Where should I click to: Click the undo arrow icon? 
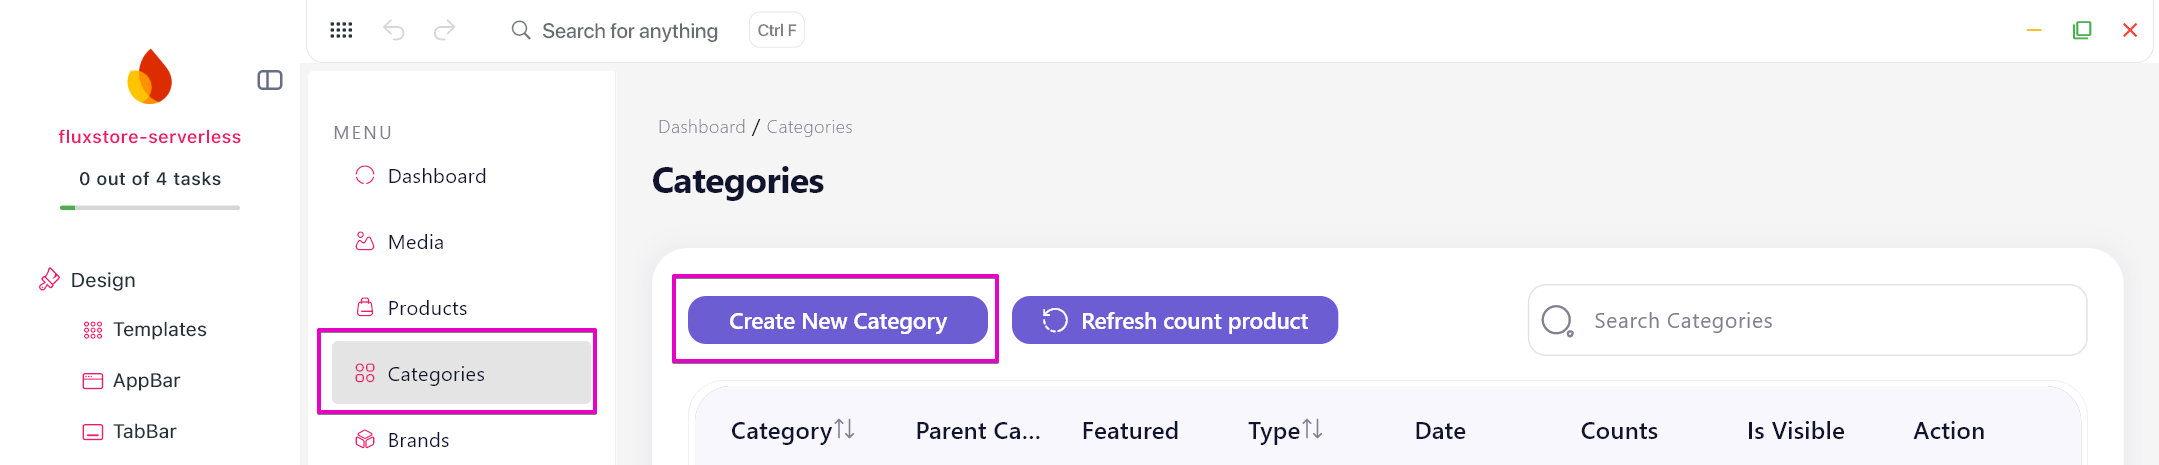[x=394, y=30]
